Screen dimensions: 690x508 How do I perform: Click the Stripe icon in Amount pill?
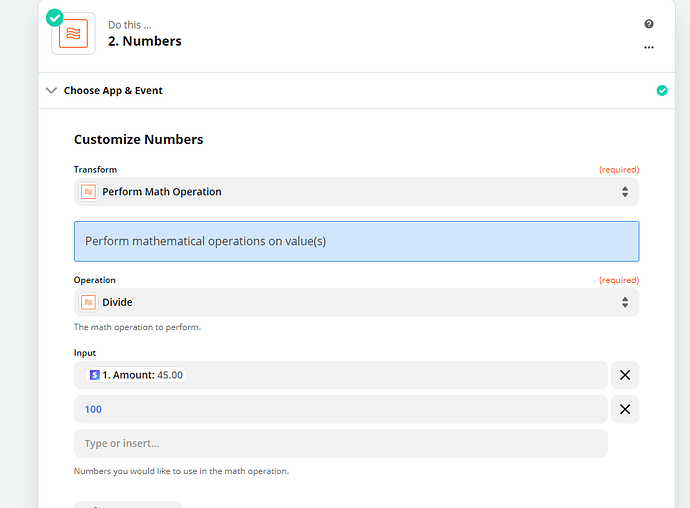pos(94,375)
